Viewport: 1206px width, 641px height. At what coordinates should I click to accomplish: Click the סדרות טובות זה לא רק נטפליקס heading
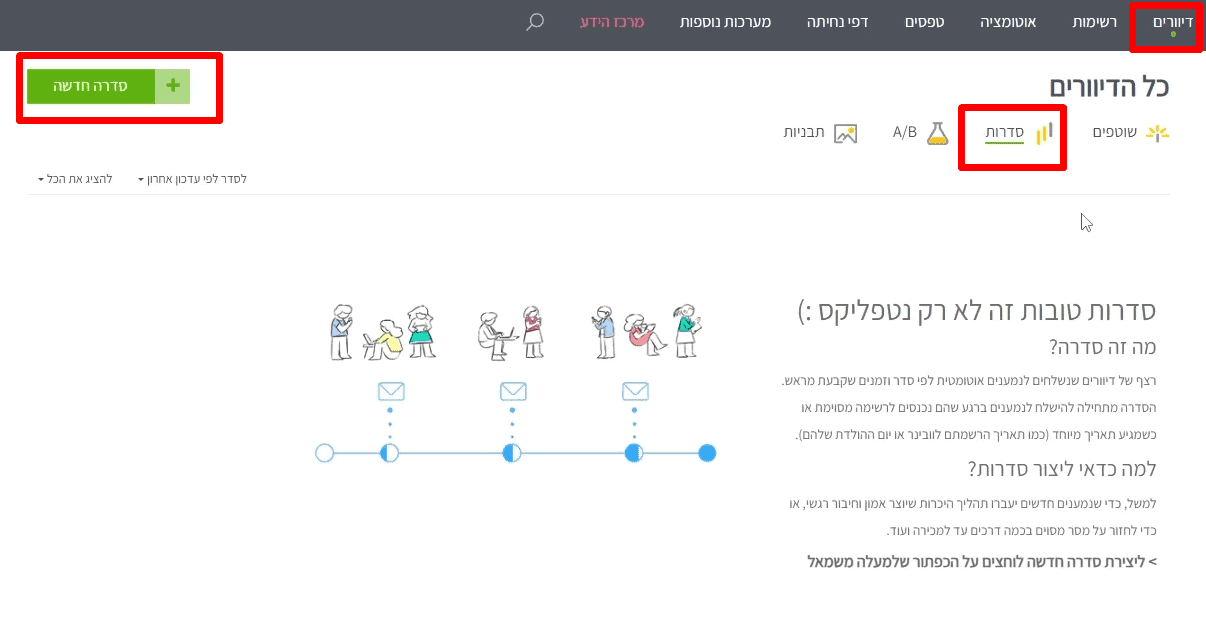click(x=978, y=311)
